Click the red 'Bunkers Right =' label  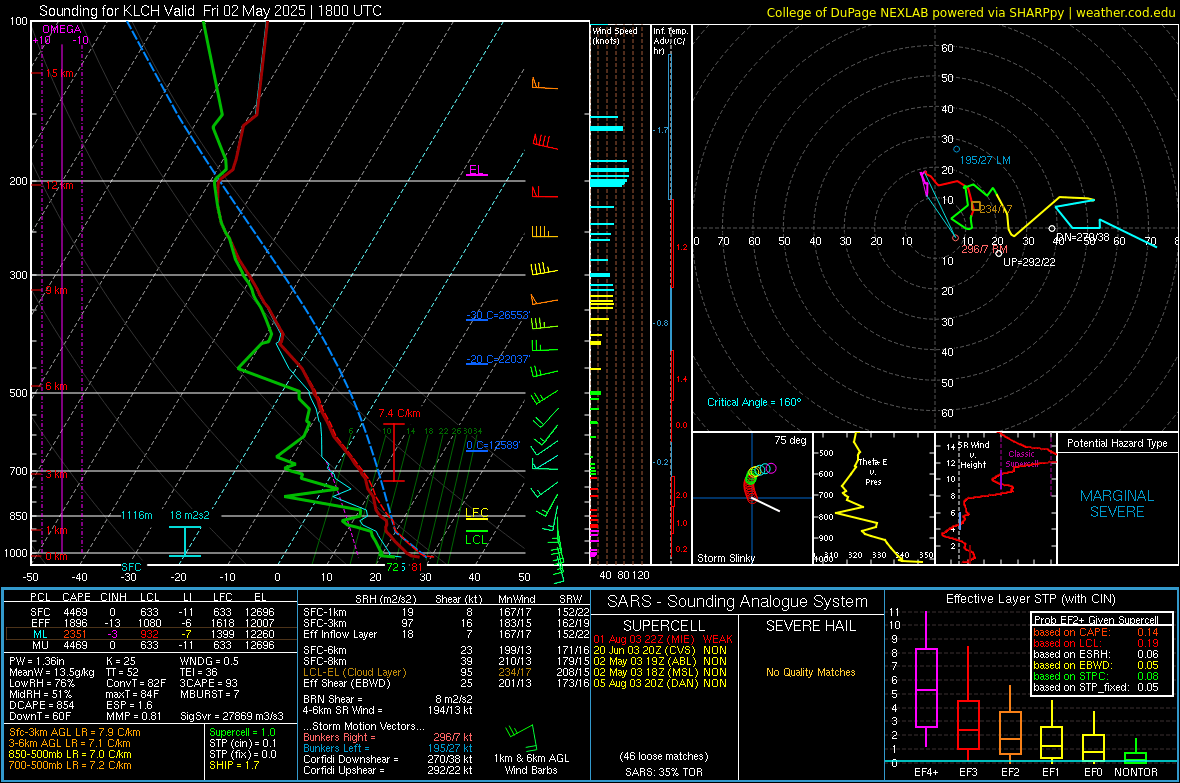click(339, 737)
